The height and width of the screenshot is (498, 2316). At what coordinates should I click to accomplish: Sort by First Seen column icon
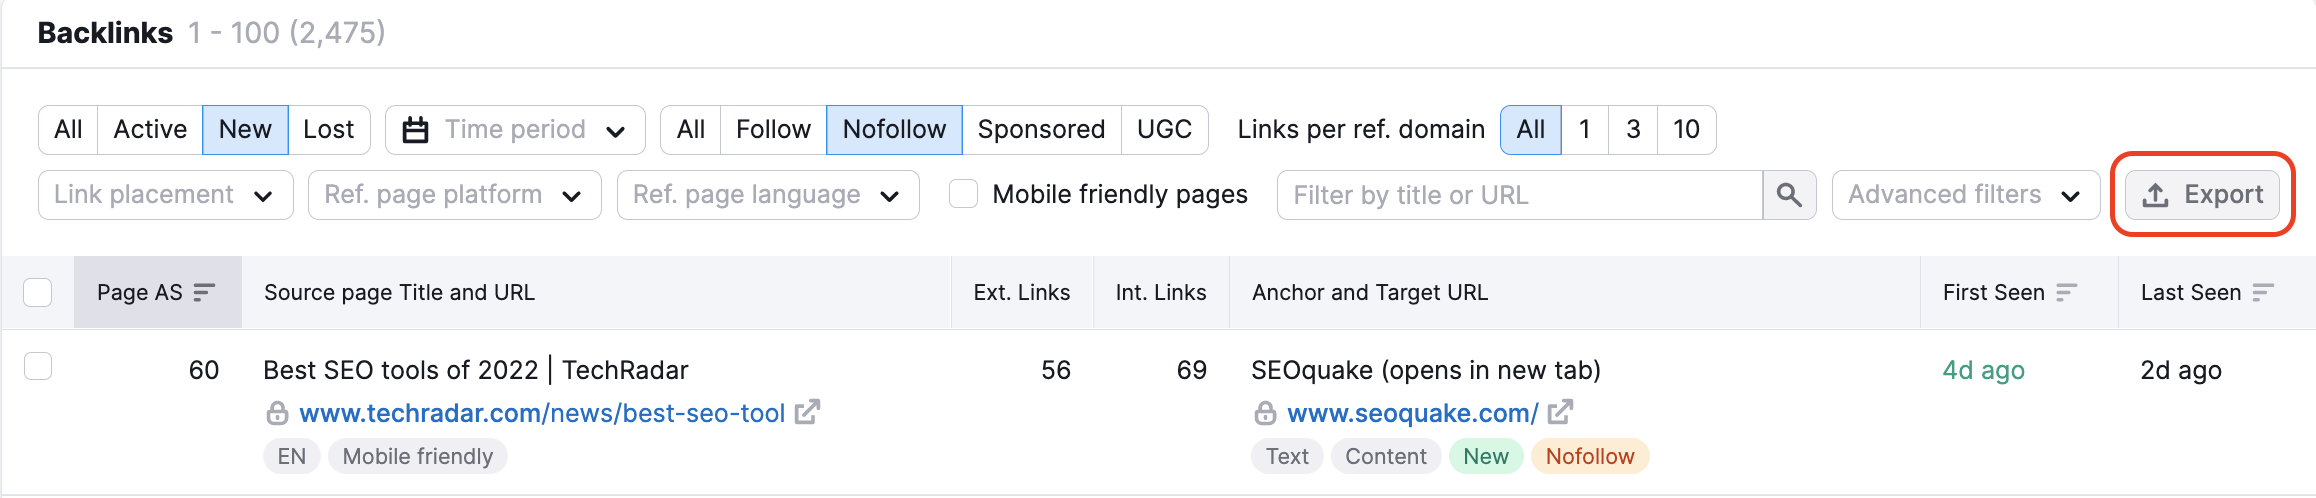pos(2066,292)
